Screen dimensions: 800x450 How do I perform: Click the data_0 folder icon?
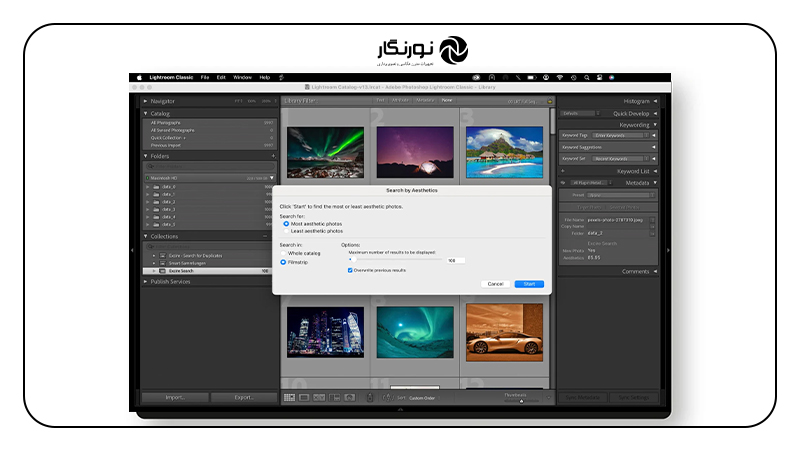click(x=156, y=187)
